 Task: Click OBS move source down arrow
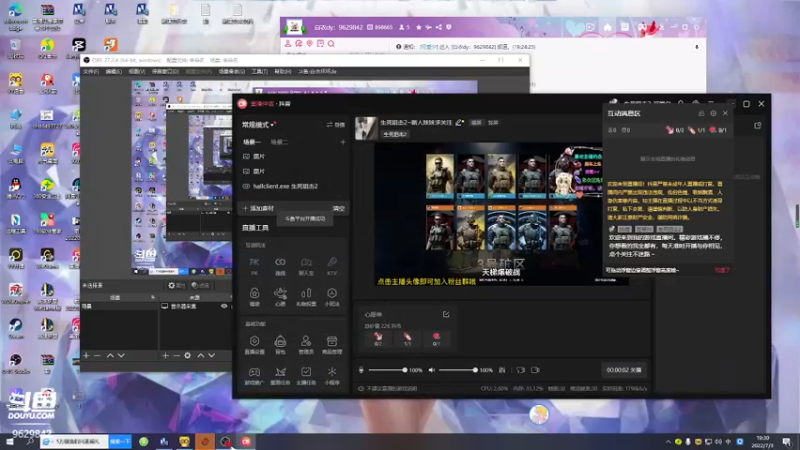[x=211, y=355]
